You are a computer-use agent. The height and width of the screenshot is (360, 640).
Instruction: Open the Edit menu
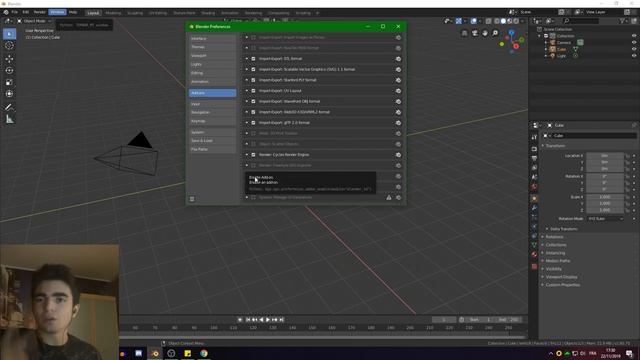[26, 12]
